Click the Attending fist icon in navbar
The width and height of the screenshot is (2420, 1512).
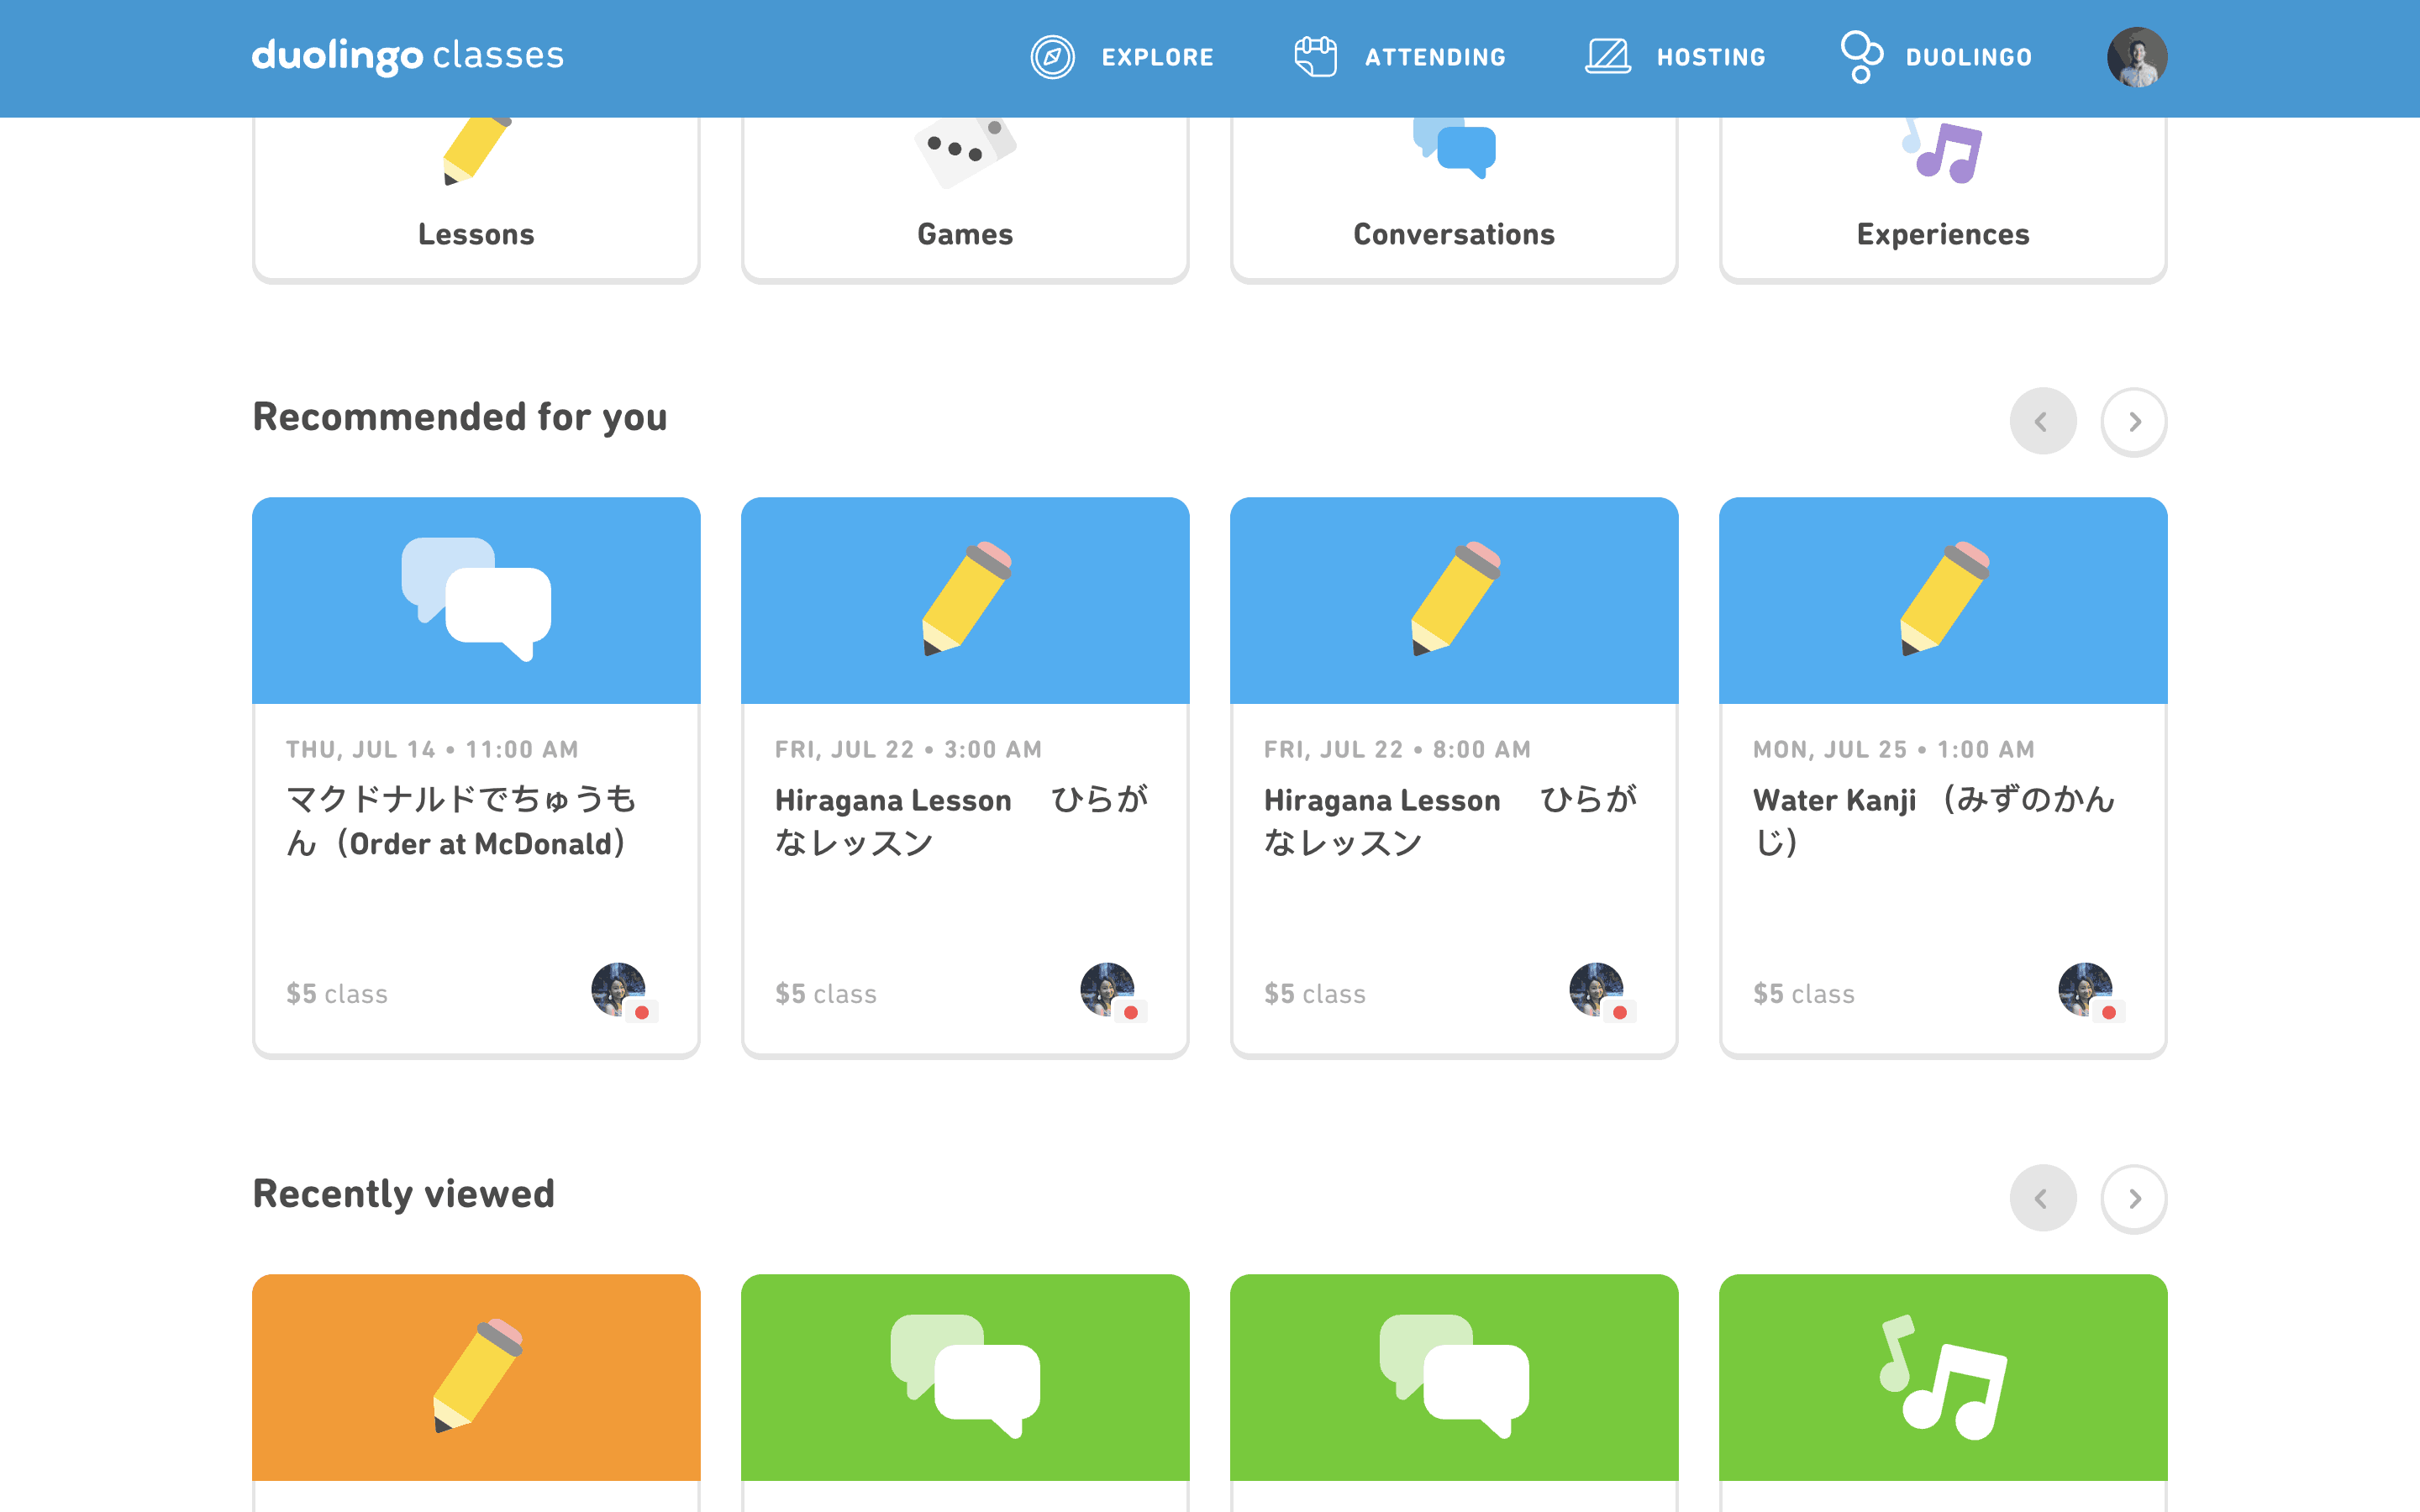(x=1314, y=57)
